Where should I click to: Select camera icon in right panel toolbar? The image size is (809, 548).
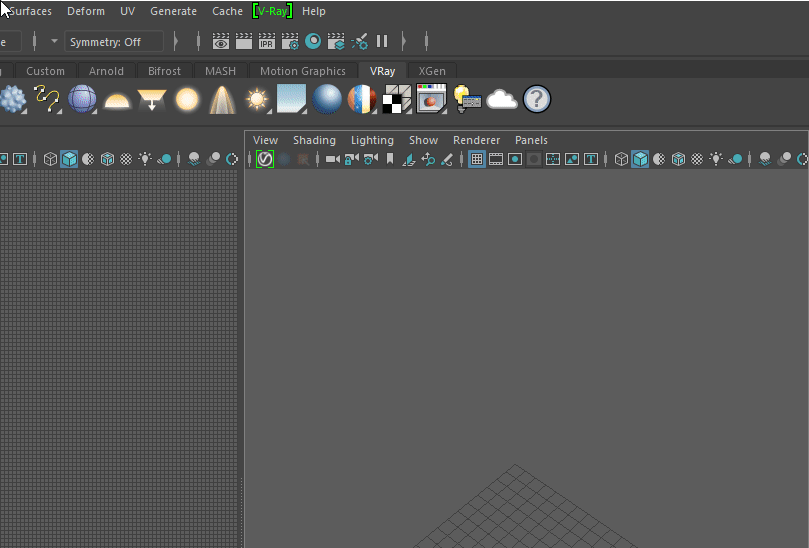(333, 159)
